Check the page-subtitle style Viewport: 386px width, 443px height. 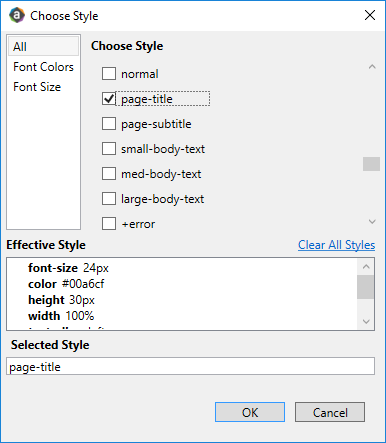109,124
